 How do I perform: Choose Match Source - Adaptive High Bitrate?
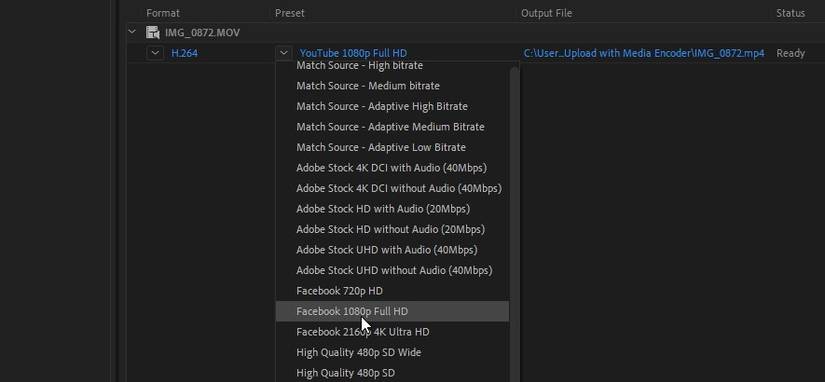(x=392, y=106)
